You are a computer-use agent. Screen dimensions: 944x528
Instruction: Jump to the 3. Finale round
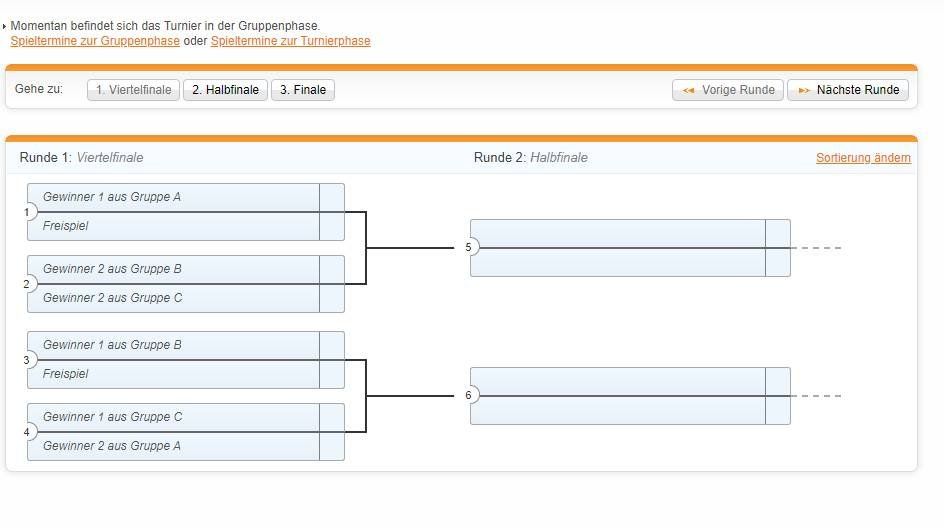303,90
